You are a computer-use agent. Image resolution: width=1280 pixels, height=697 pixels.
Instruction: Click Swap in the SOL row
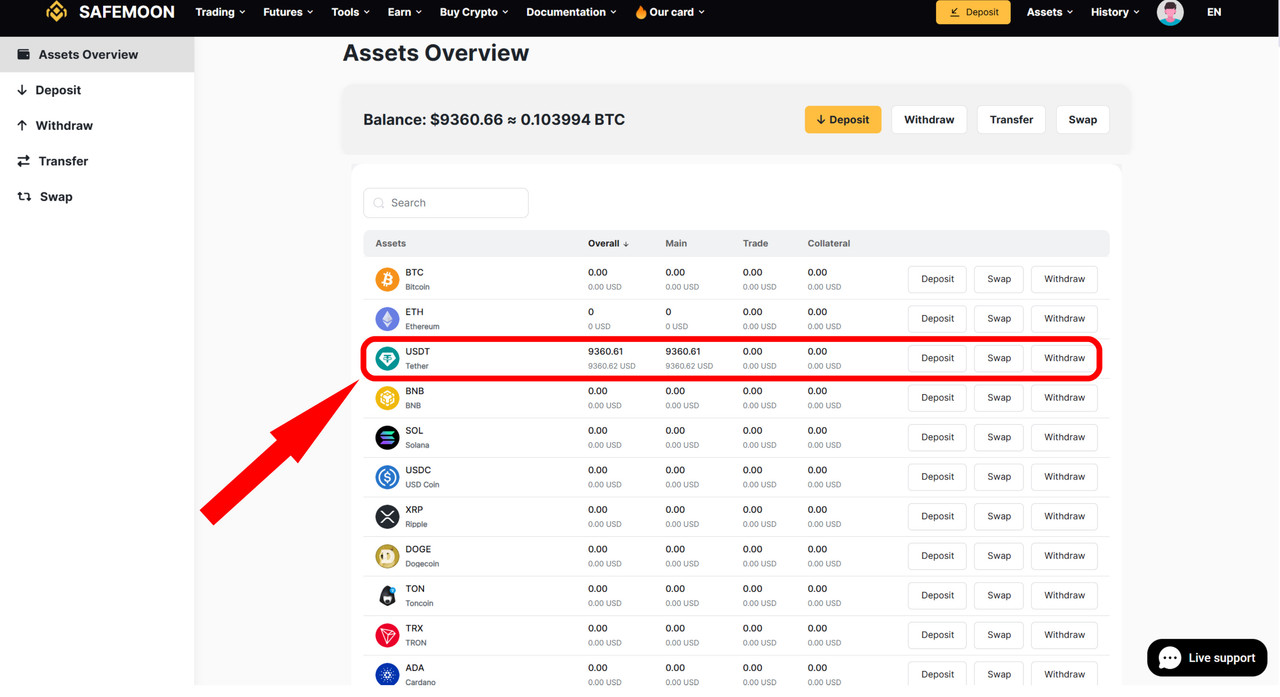(999, 437)
